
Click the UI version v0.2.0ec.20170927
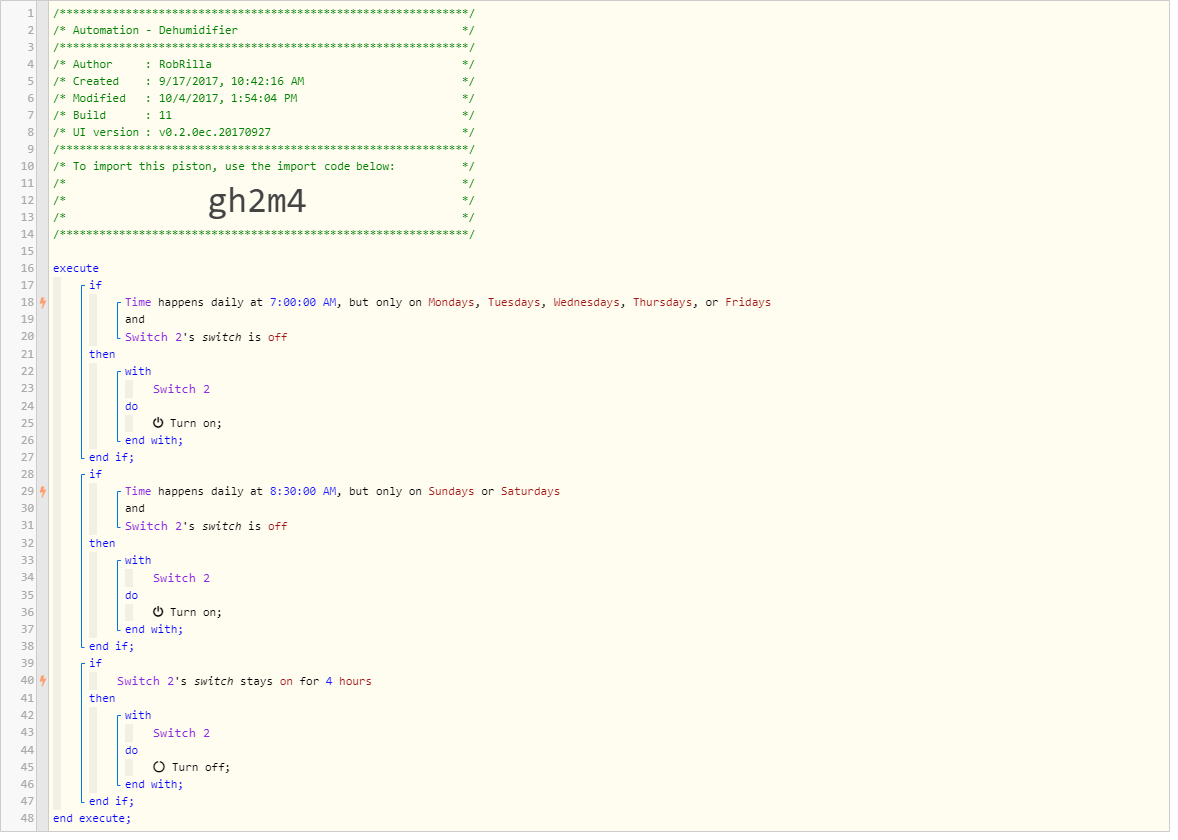215,133
